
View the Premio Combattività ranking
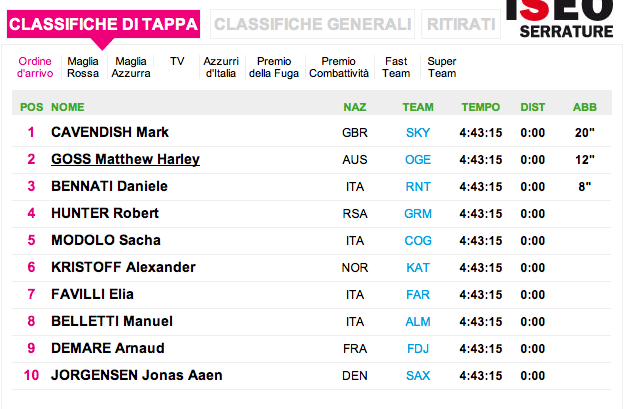coord(339,67)
